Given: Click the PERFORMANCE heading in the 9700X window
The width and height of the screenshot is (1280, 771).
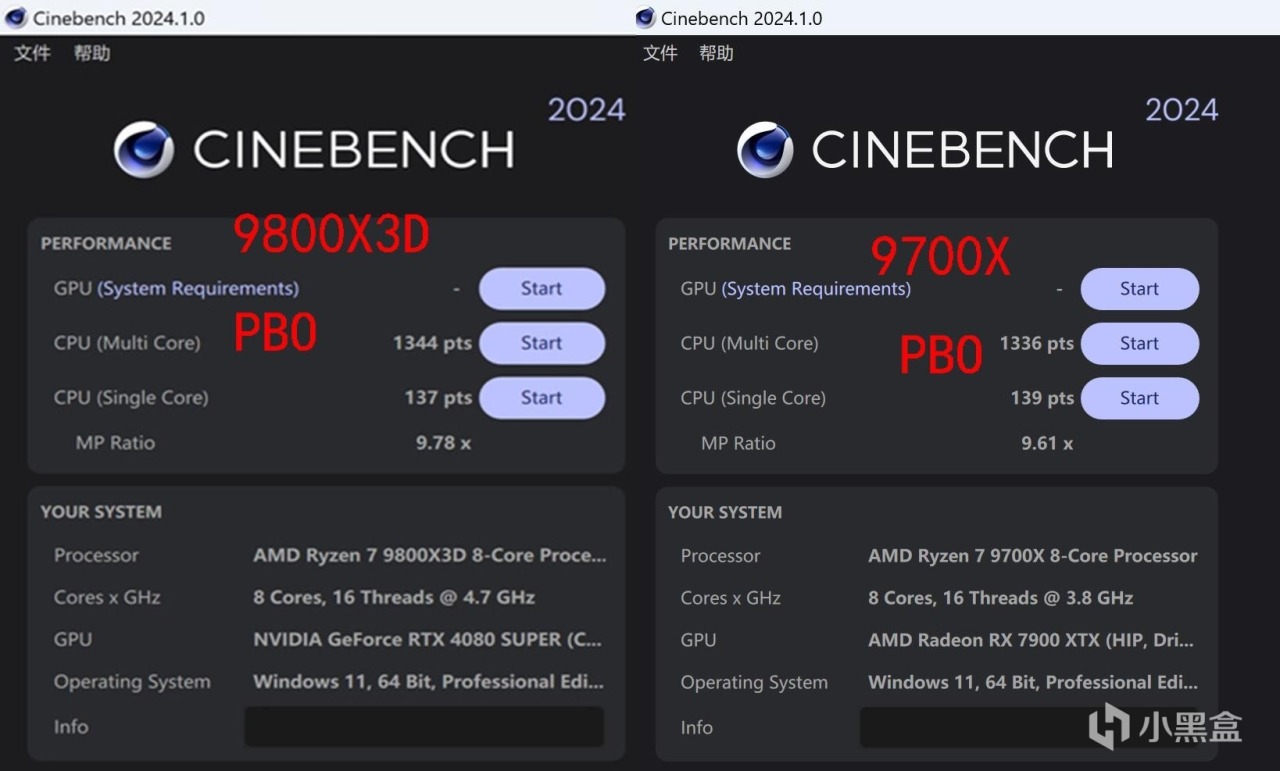Looking at the screenshot, I should tap(730, 244).
